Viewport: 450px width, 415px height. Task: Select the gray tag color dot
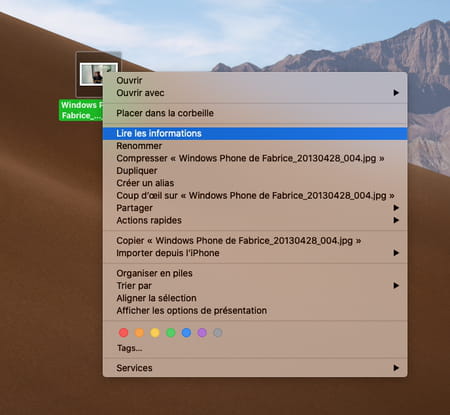pyautogui.click(x=218, y=332)
